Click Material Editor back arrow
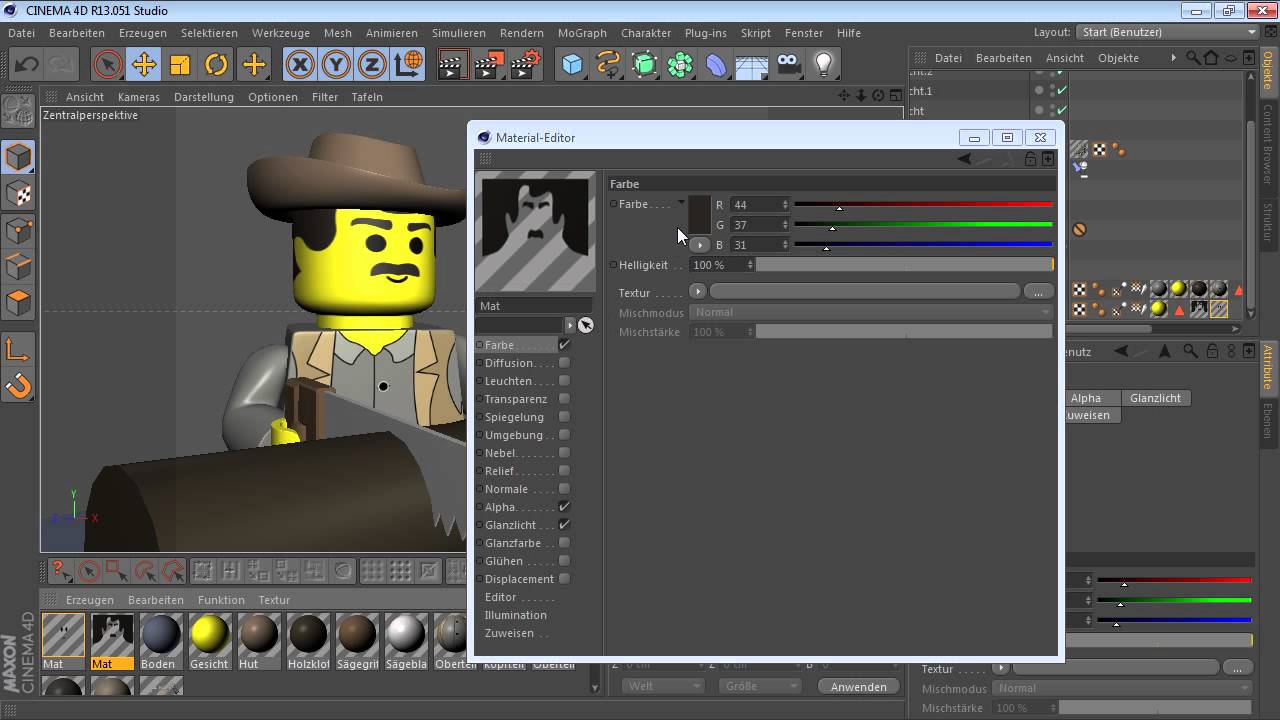The width and height of the screenshot is (1280, 720). 964,159
